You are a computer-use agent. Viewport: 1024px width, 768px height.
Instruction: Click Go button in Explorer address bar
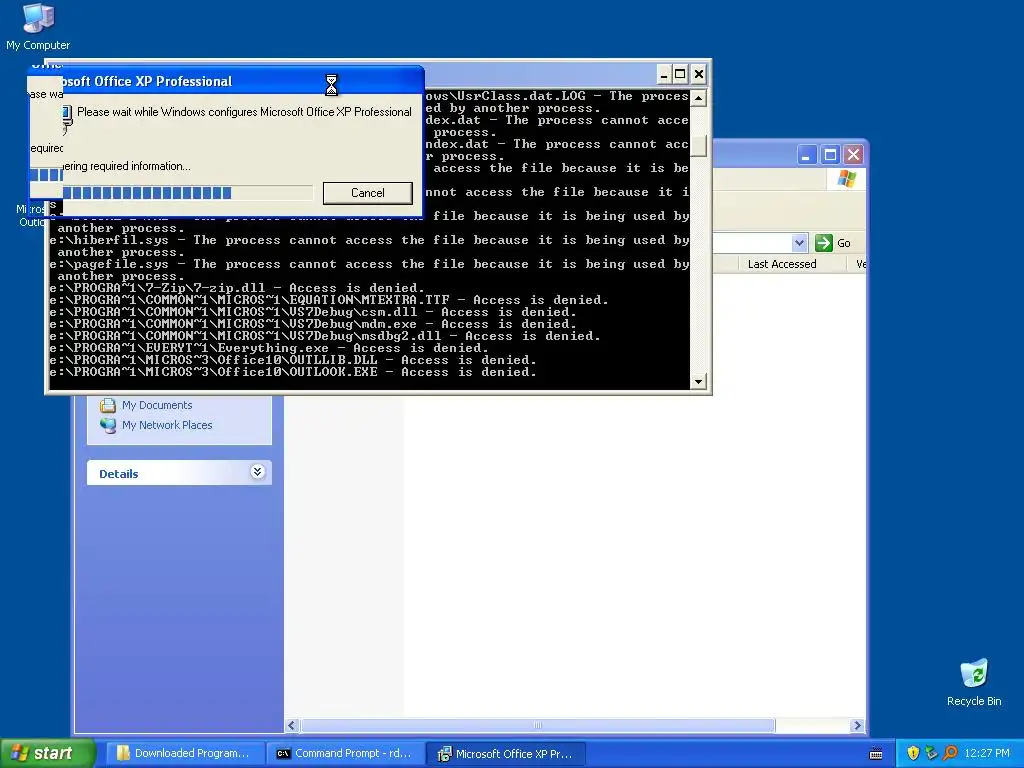833,243
